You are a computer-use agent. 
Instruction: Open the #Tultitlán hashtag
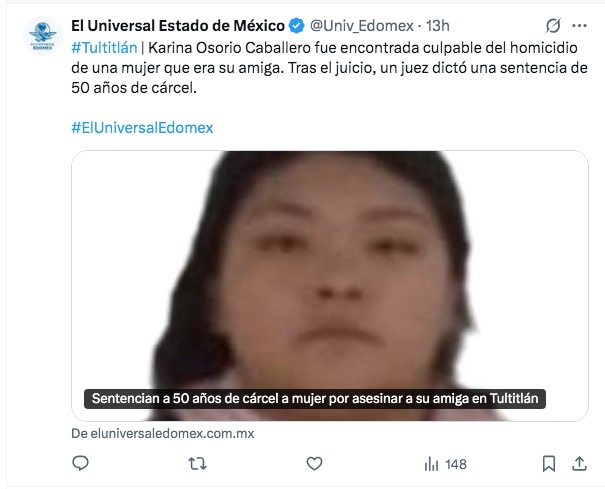pyautogui.click(x=104, y=48)
